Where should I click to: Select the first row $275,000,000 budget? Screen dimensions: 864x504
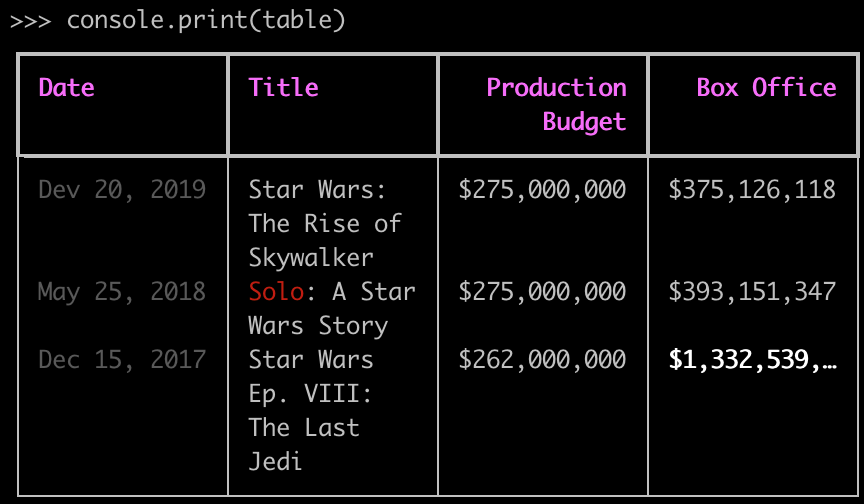tap(543, 191)
